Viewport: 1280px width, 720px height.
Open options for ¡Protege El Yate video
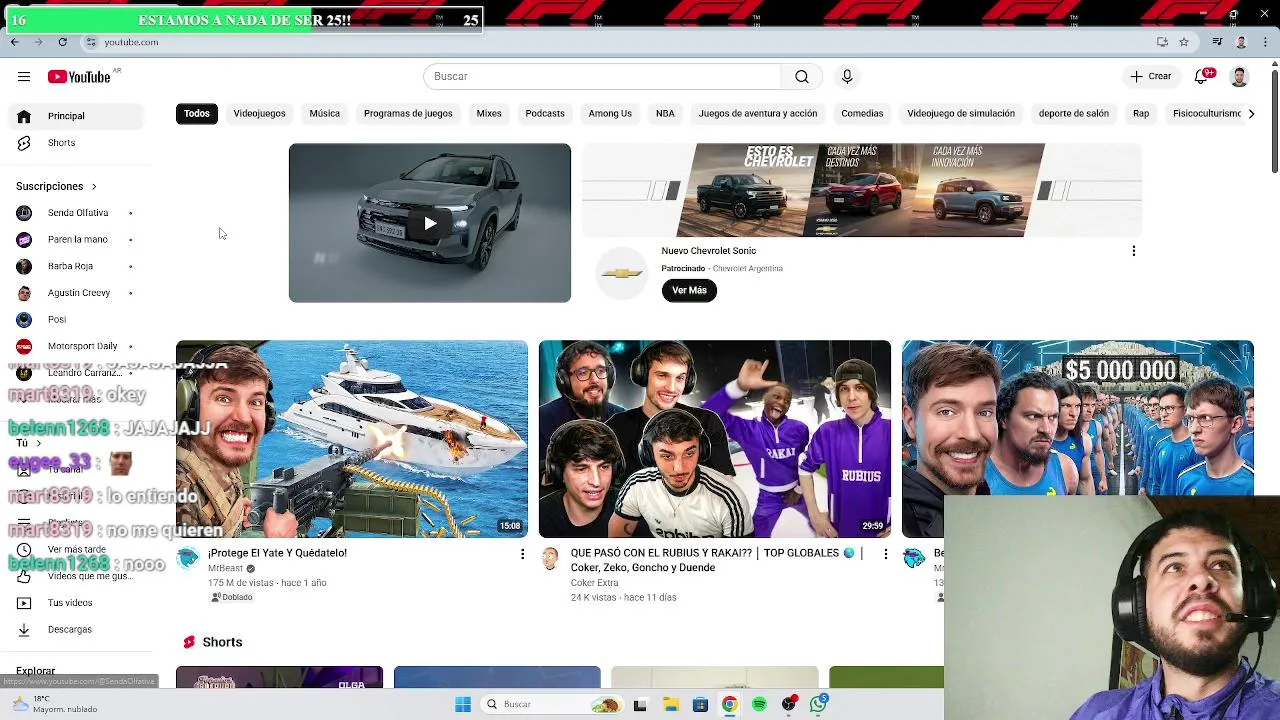coord(522,554)
